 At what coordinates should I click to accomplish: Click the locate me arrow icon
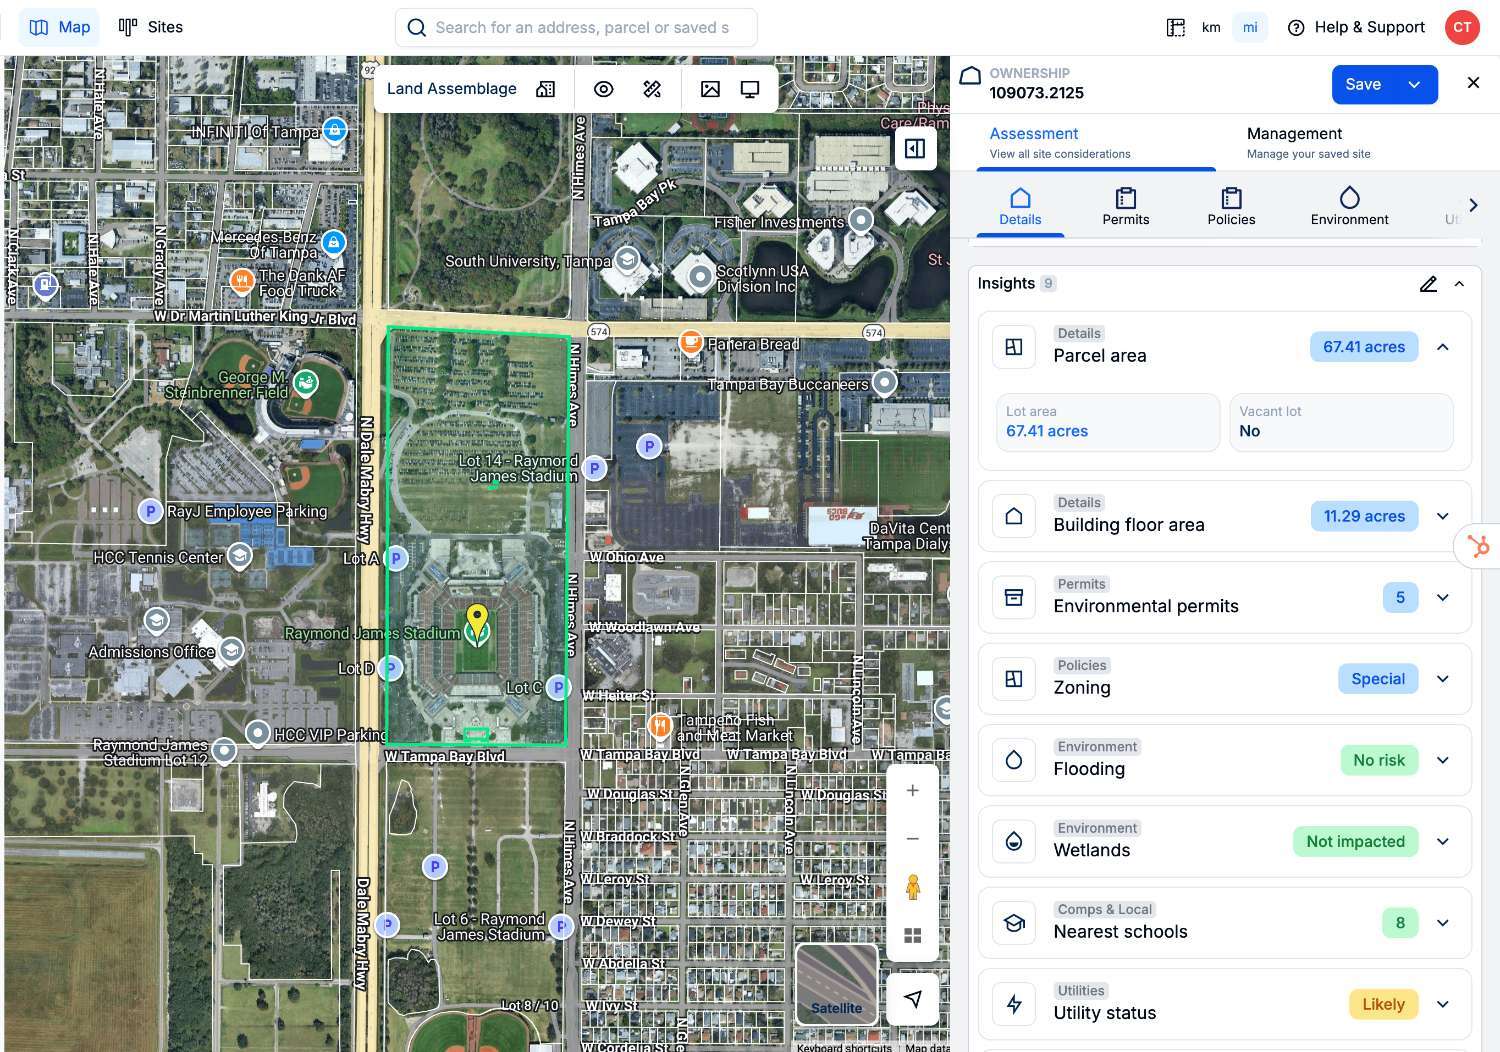(912, 998)
